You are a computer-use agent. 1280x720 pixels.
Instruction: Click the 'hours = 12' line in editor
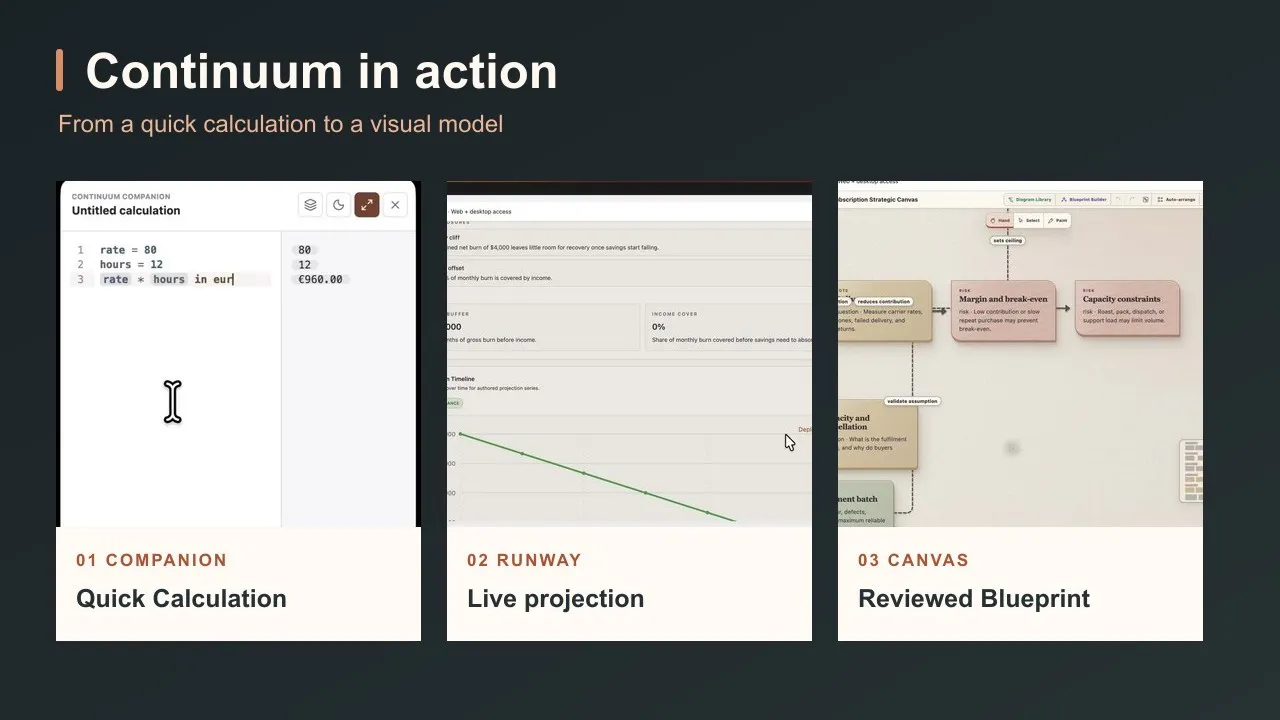coord(131,265)
